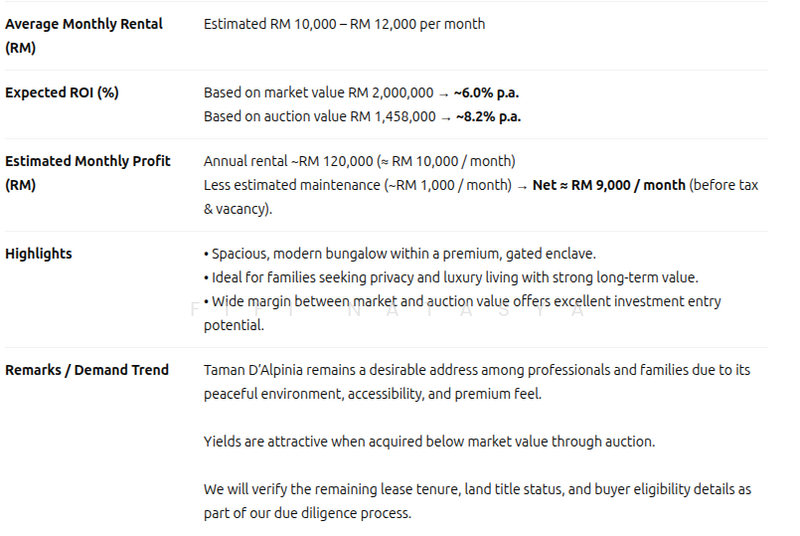Click the estimated RM 10,000 – RM 12,000 rental text
The width and height of the screenshot is (800, 536).
coord(344,23)
